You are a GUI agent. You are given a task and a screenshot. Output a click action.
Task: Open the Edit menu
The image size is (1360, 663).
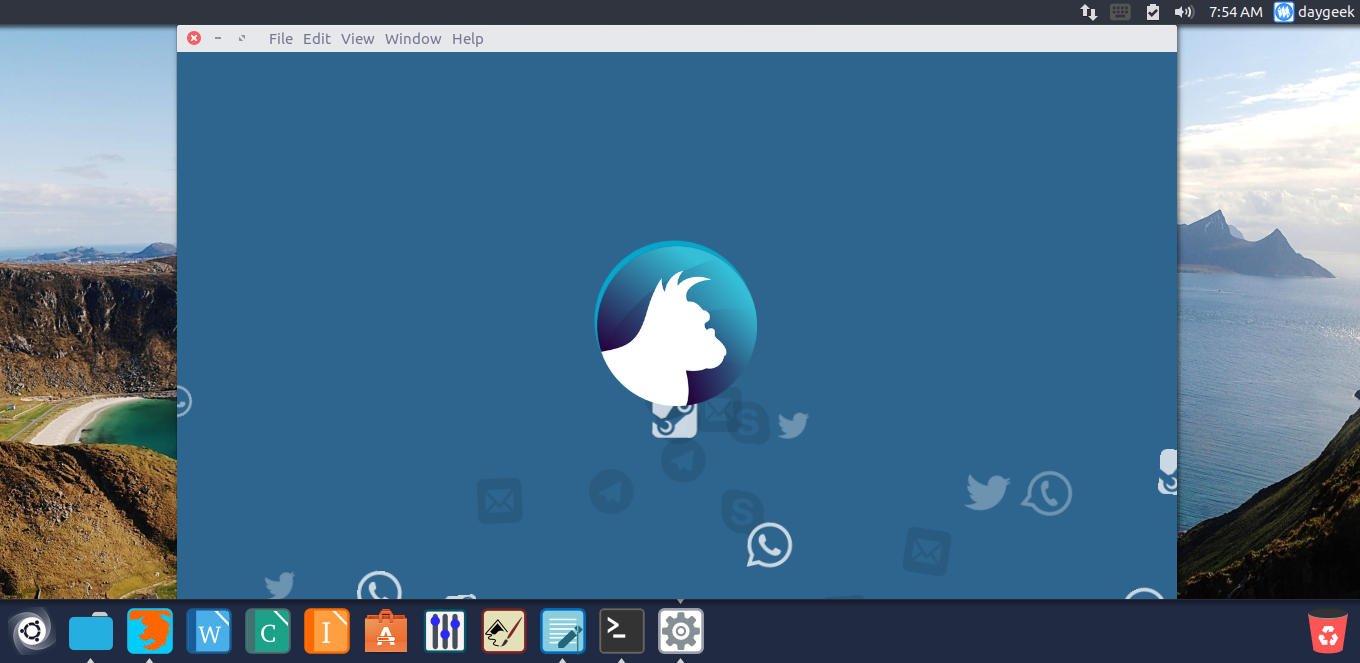[317, 39]
